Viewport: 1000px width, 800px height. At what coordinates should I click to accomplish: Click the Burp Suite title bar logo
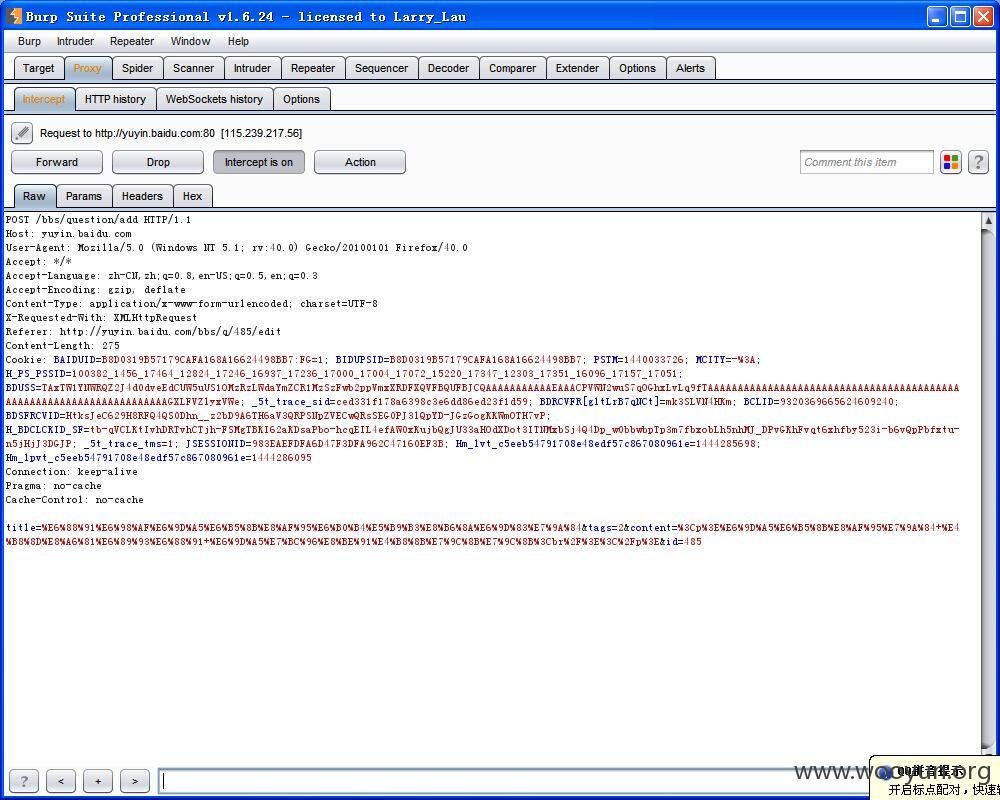click(15, 16)
